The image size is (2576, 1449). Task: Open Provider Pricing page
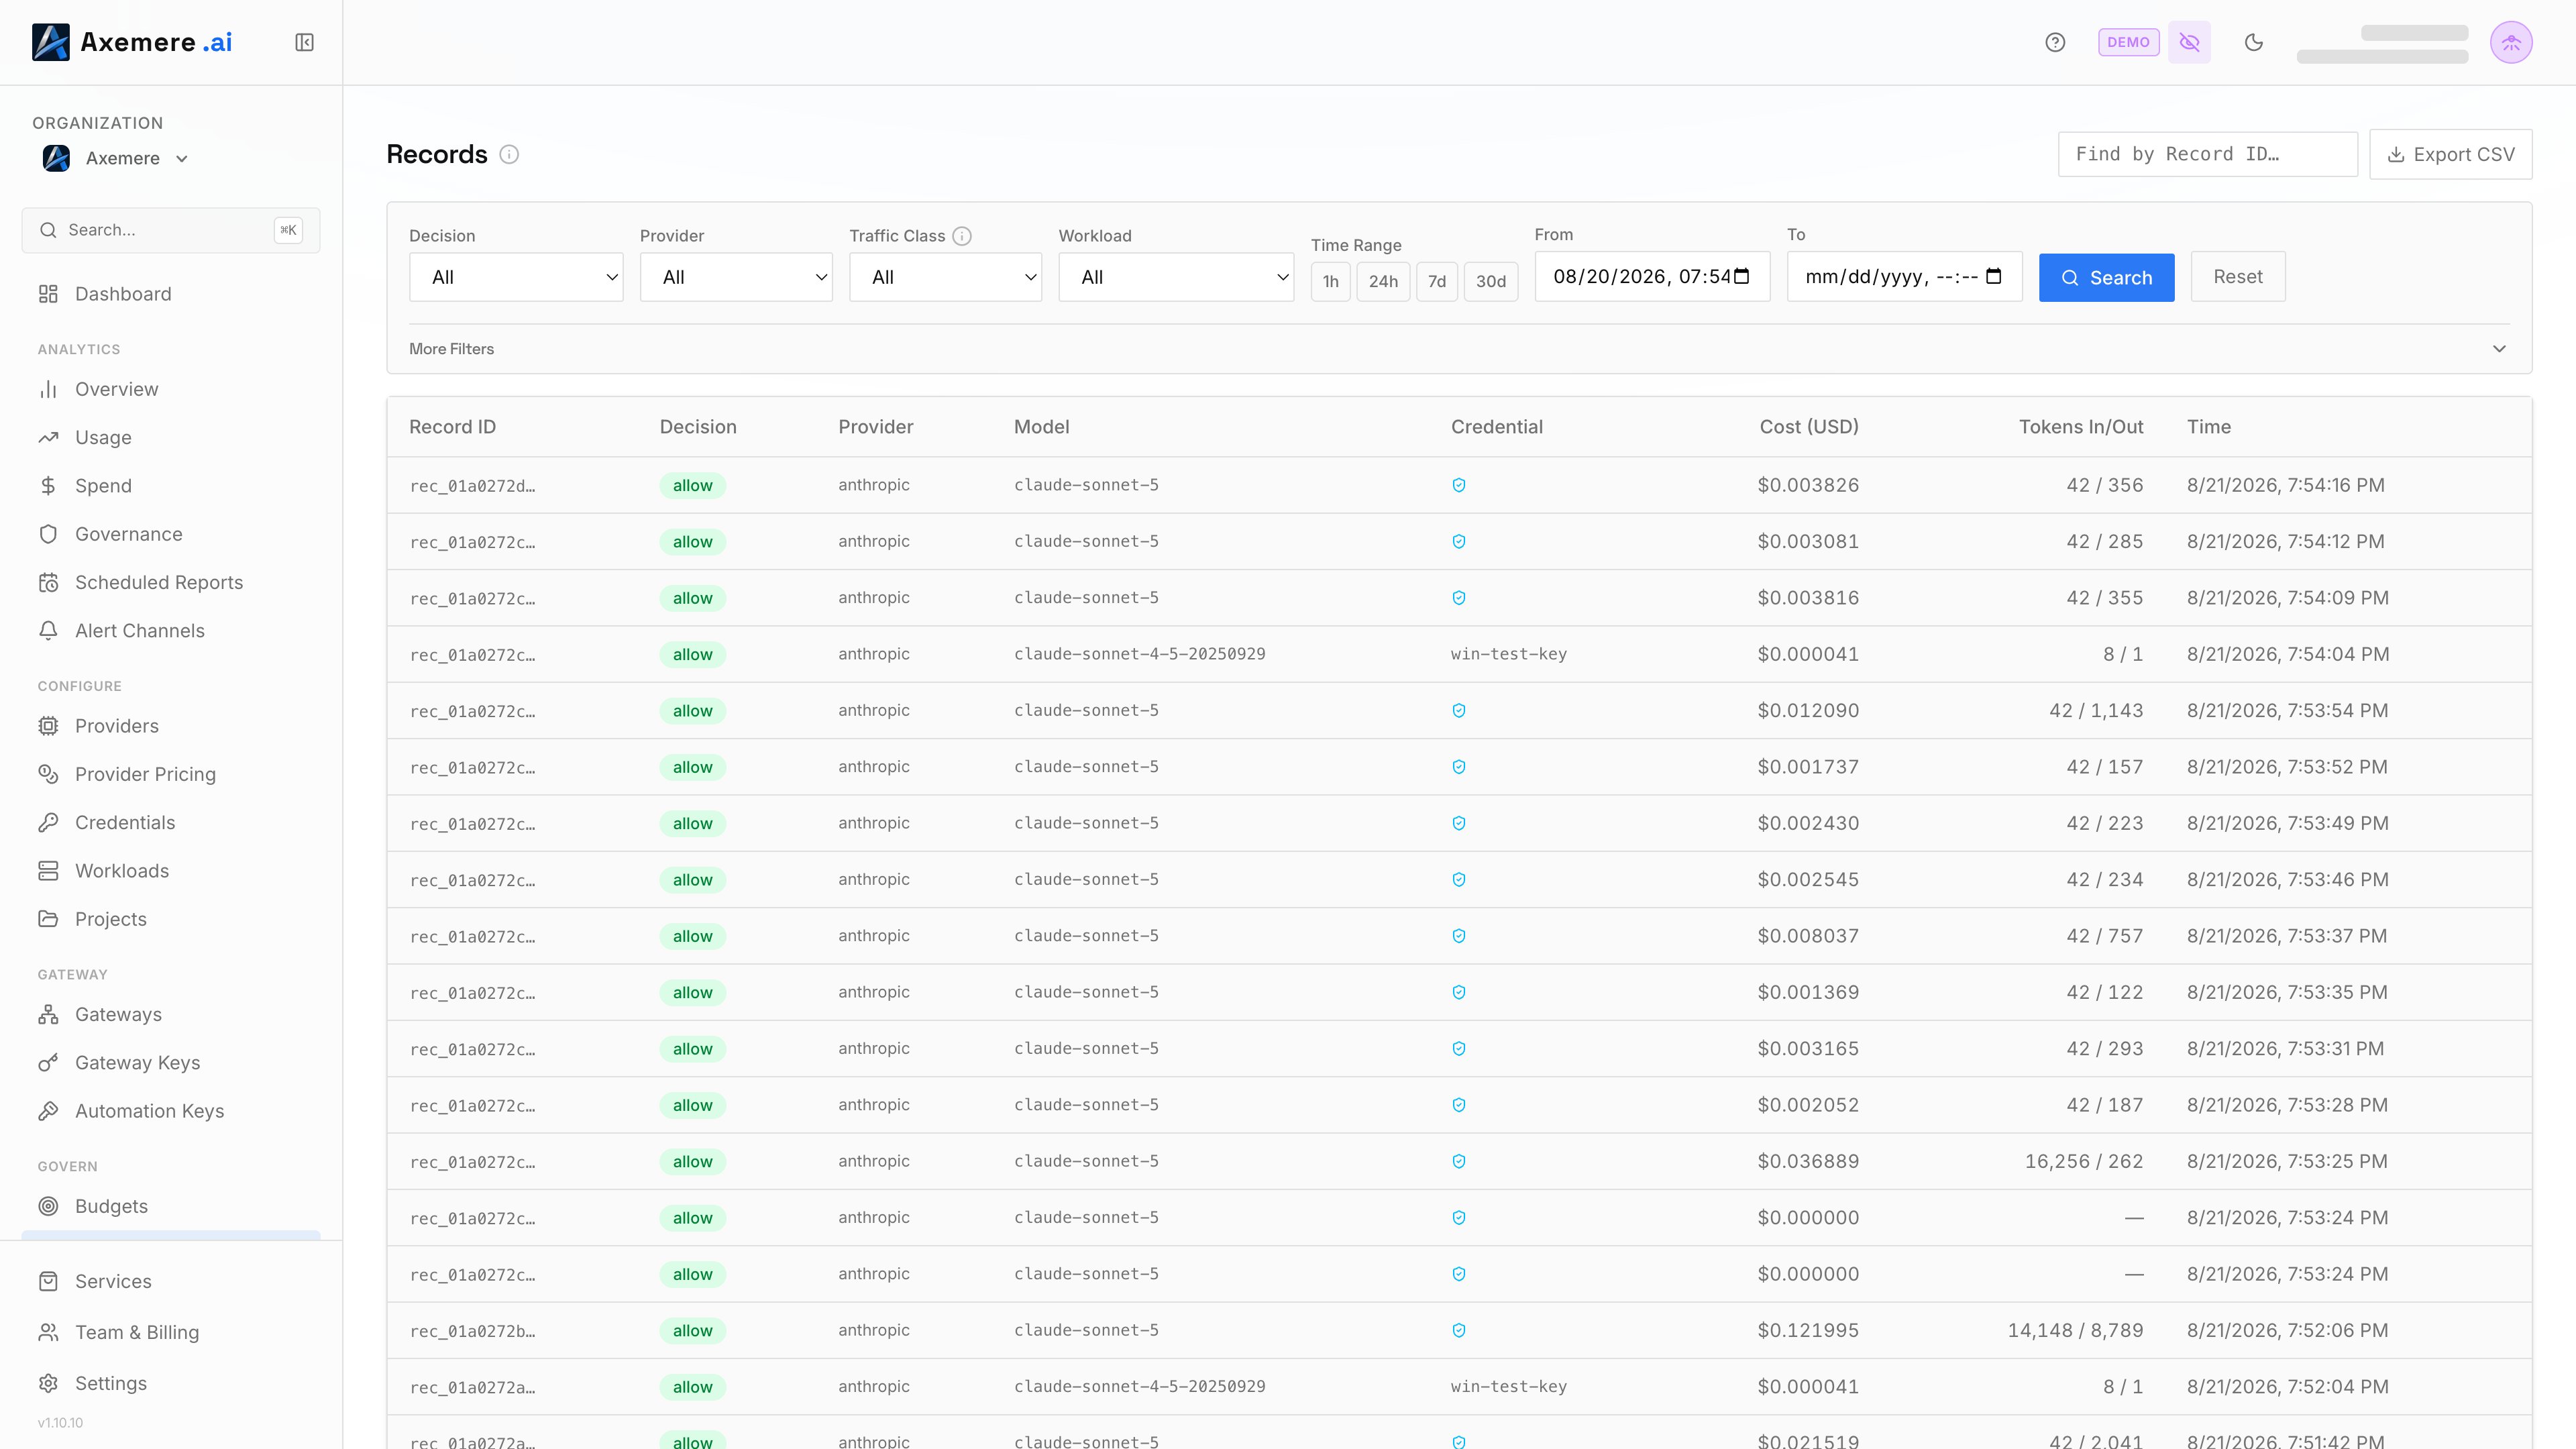point(171,774)
